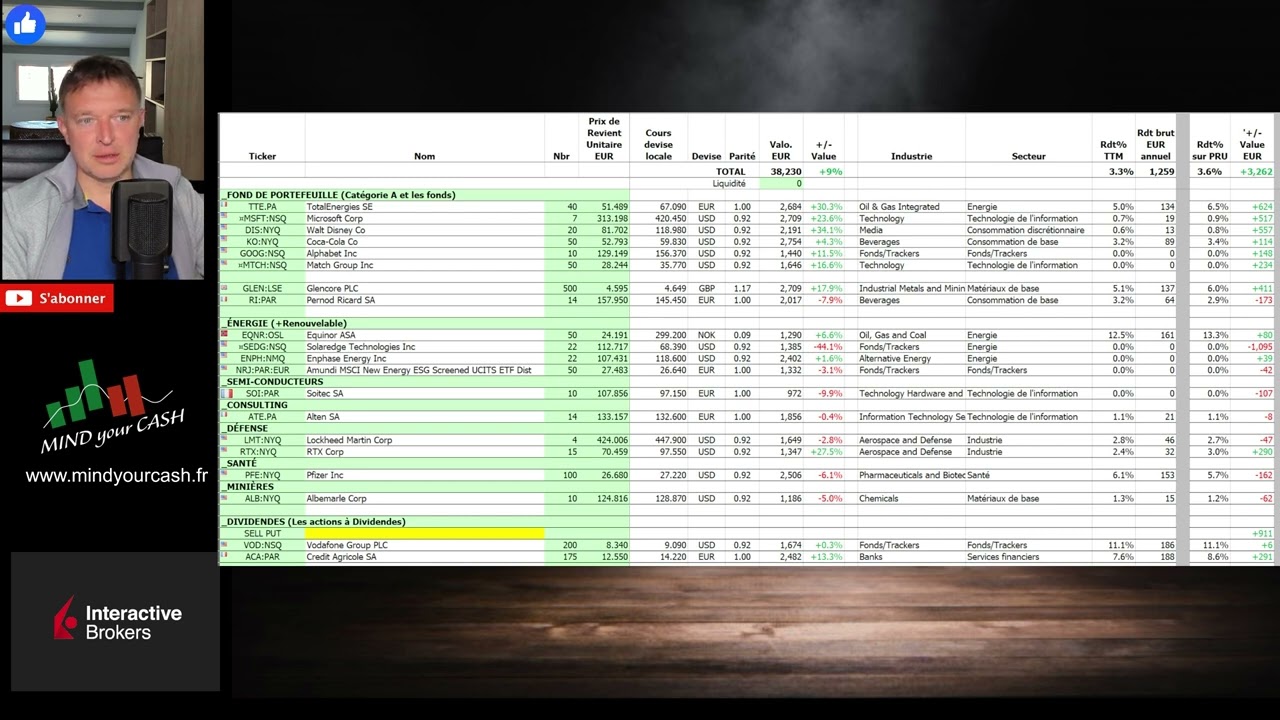
Task: Select the SELL PUT cell
Action: pyautogui.click(x=262, y=533)
